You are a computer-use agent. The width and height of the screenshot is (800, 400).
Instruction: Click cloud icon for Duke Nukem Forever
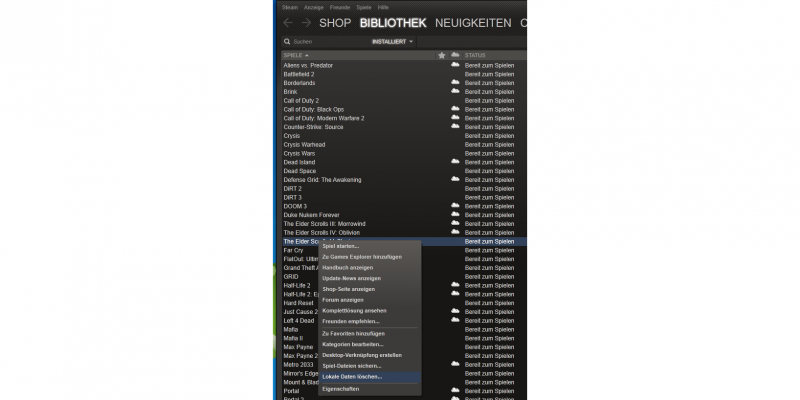pyautogui.click(x=455, y=214)
